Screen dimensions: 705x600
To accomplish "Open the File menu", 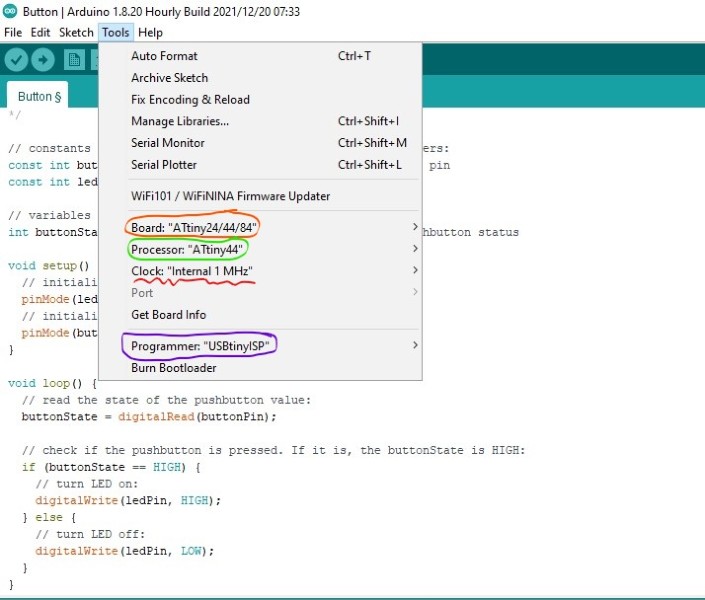I will coord(13,32).
